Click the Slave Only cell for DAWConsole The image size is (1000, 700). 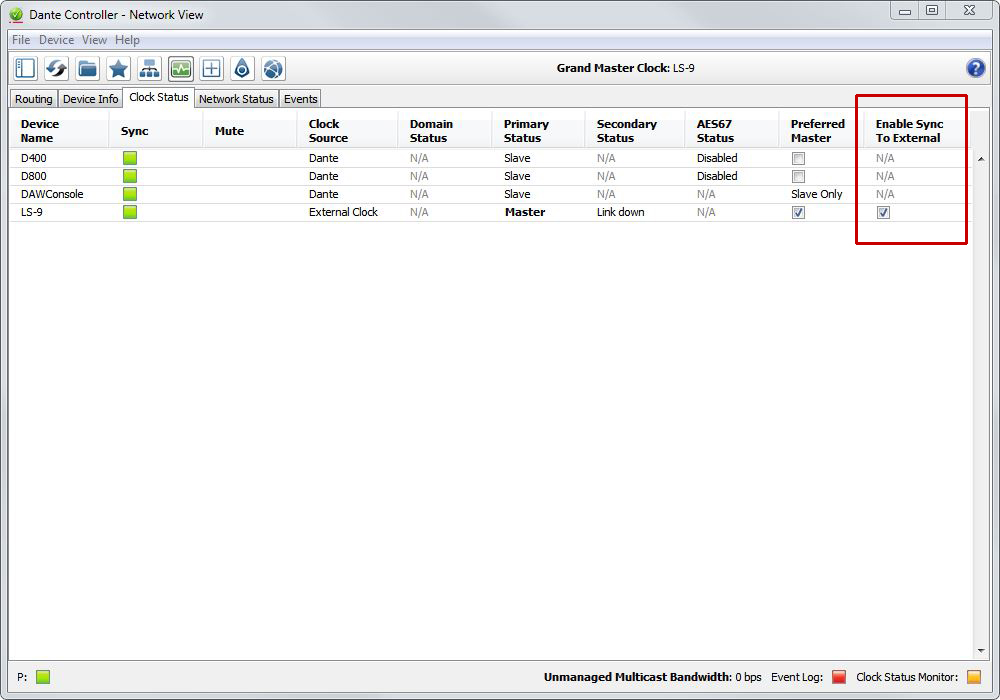(817, 194)
